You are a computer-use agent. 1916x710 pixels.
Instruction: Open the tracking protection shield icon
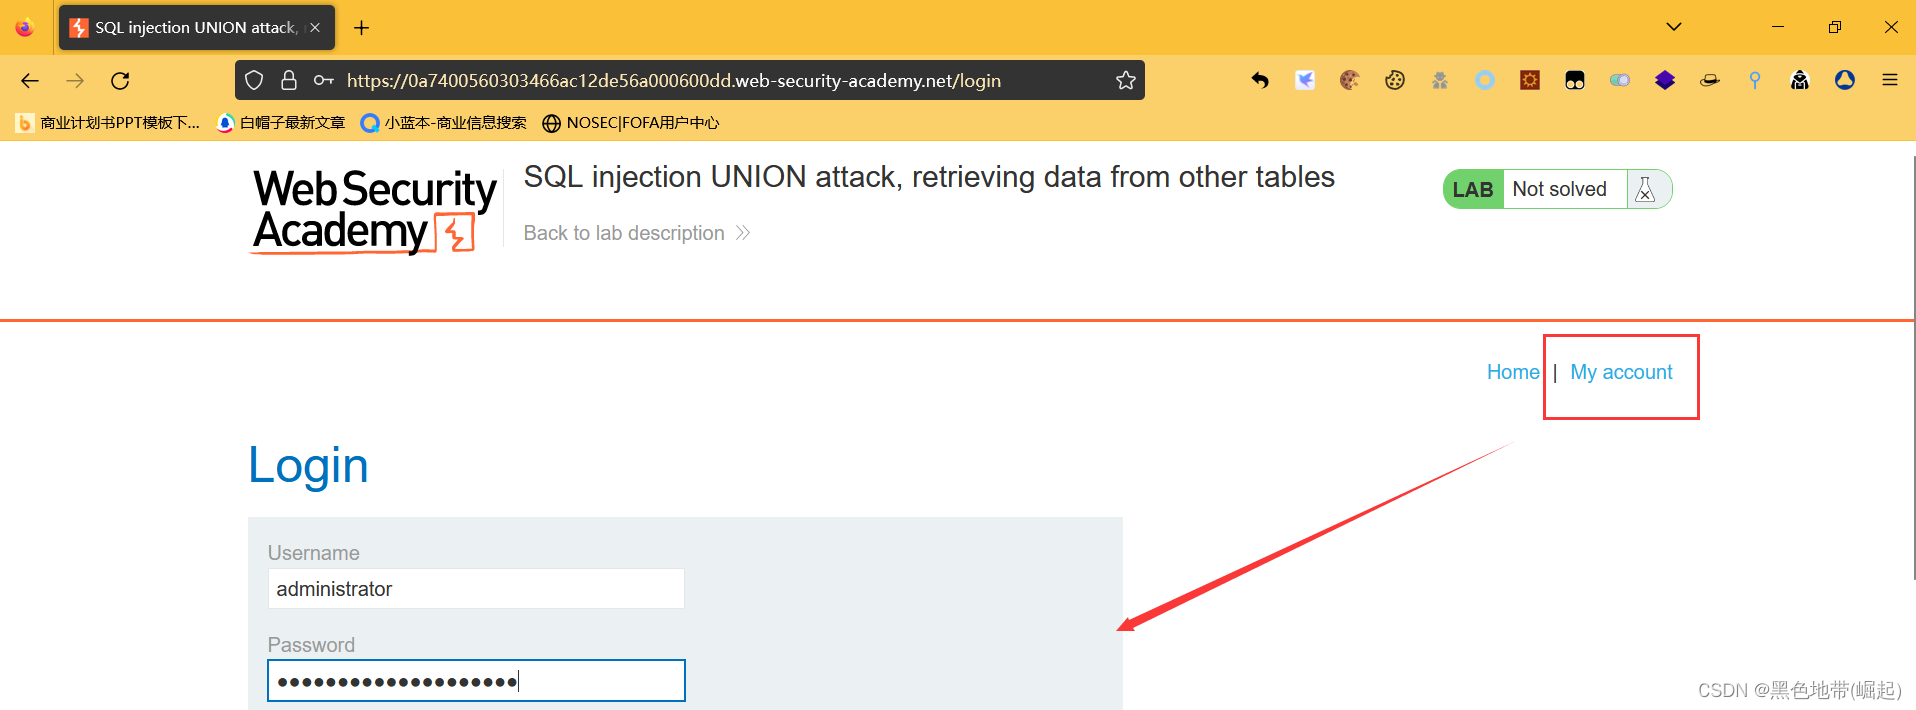(254, 81)
